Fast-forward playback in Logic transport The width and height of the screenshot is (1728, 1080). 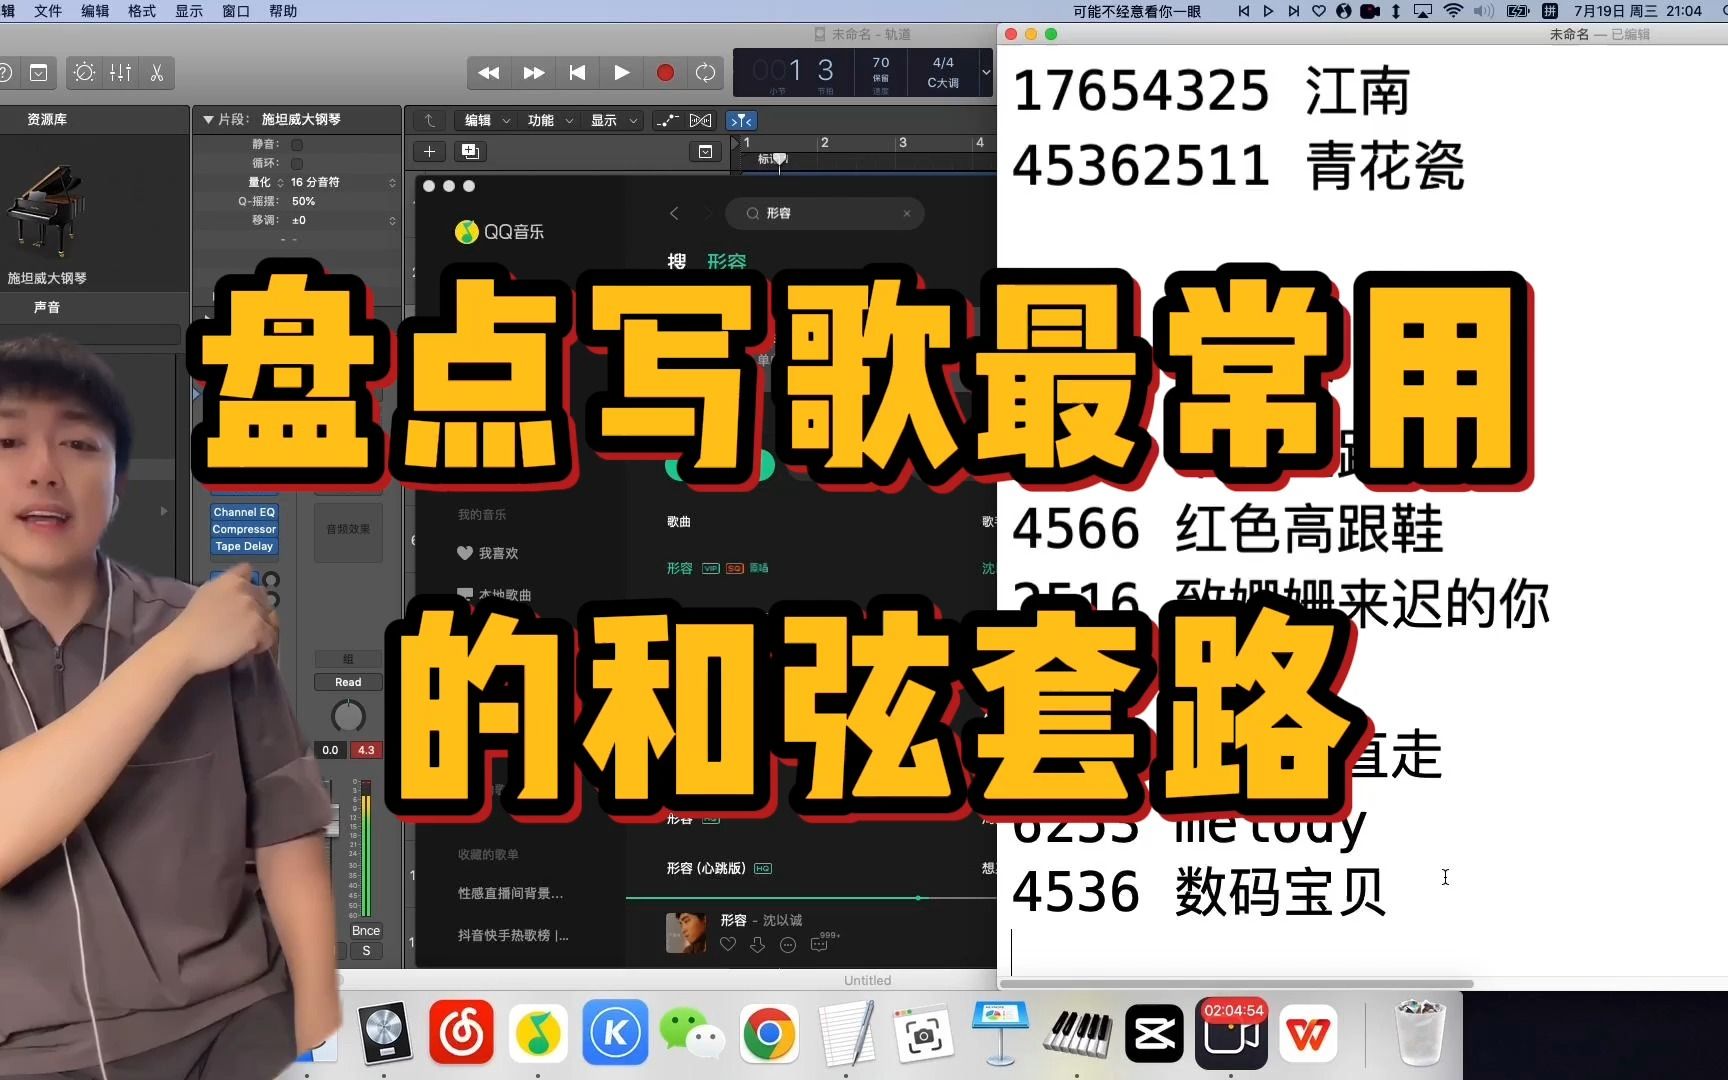[x=534, y=73]
